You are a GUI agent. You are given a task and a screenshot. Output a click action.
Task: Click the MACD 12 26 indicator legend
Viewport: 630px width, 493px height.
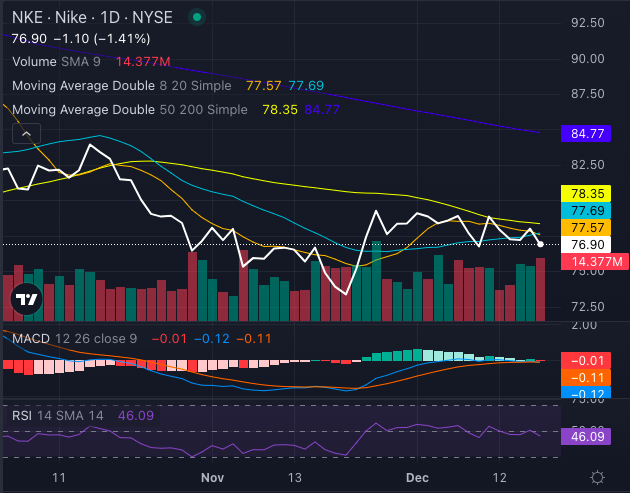coord(72,337)
